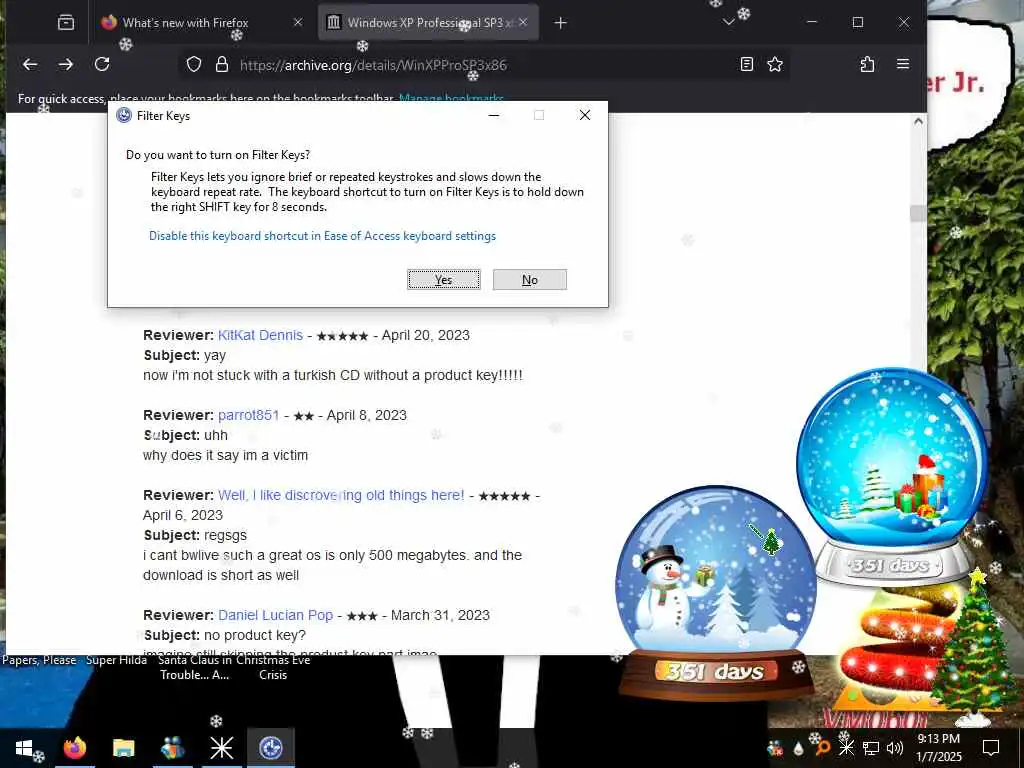
Task: Open the 'Well, I like discovering old things here!' reviewer
Action: click(341, 495)
